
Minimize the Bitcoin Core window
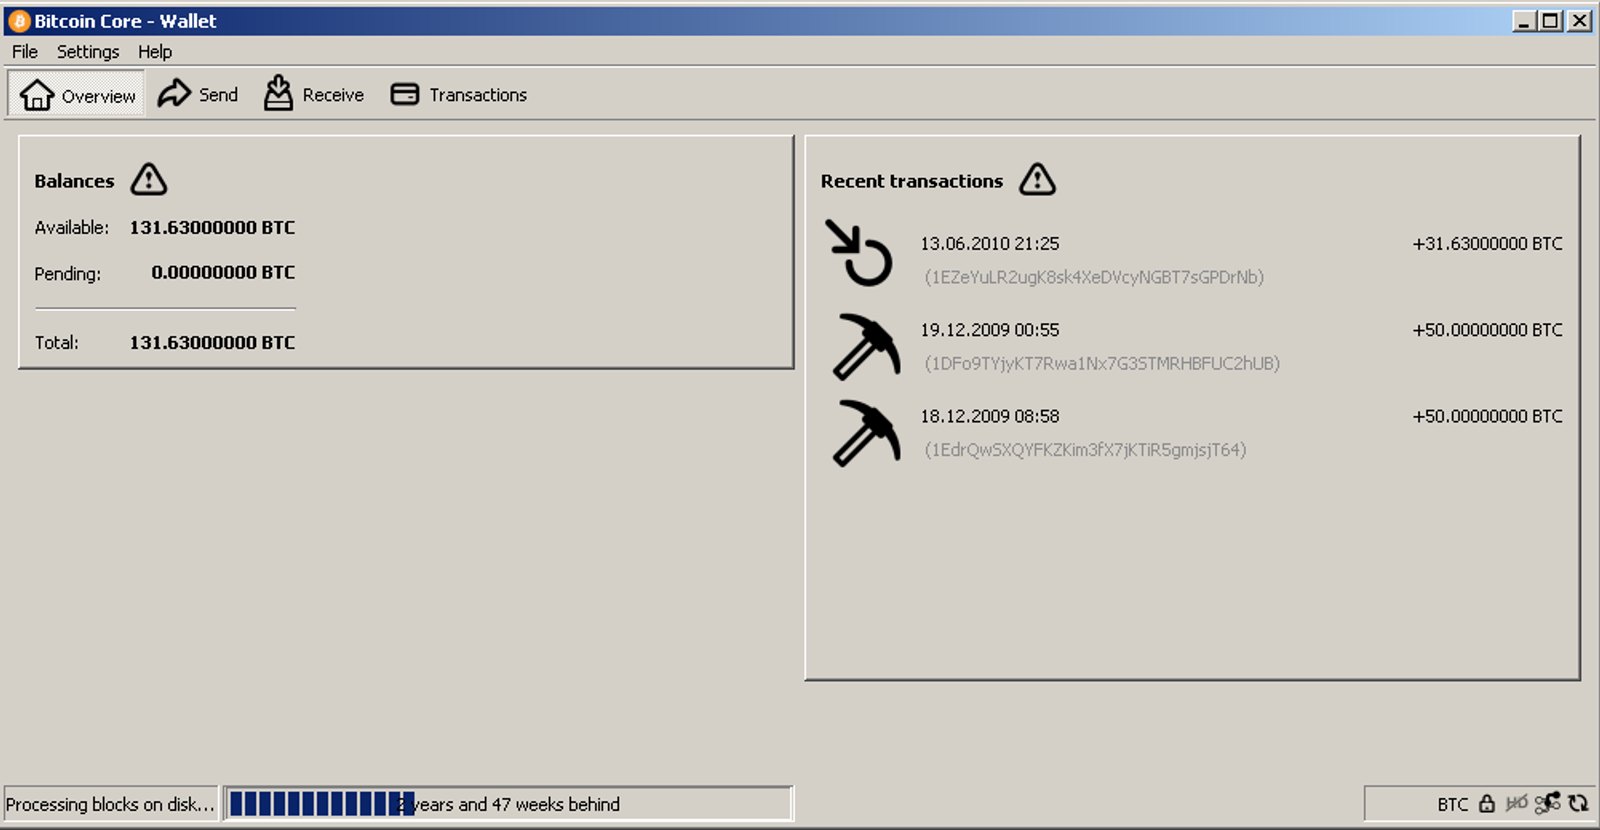[1524, 21]
